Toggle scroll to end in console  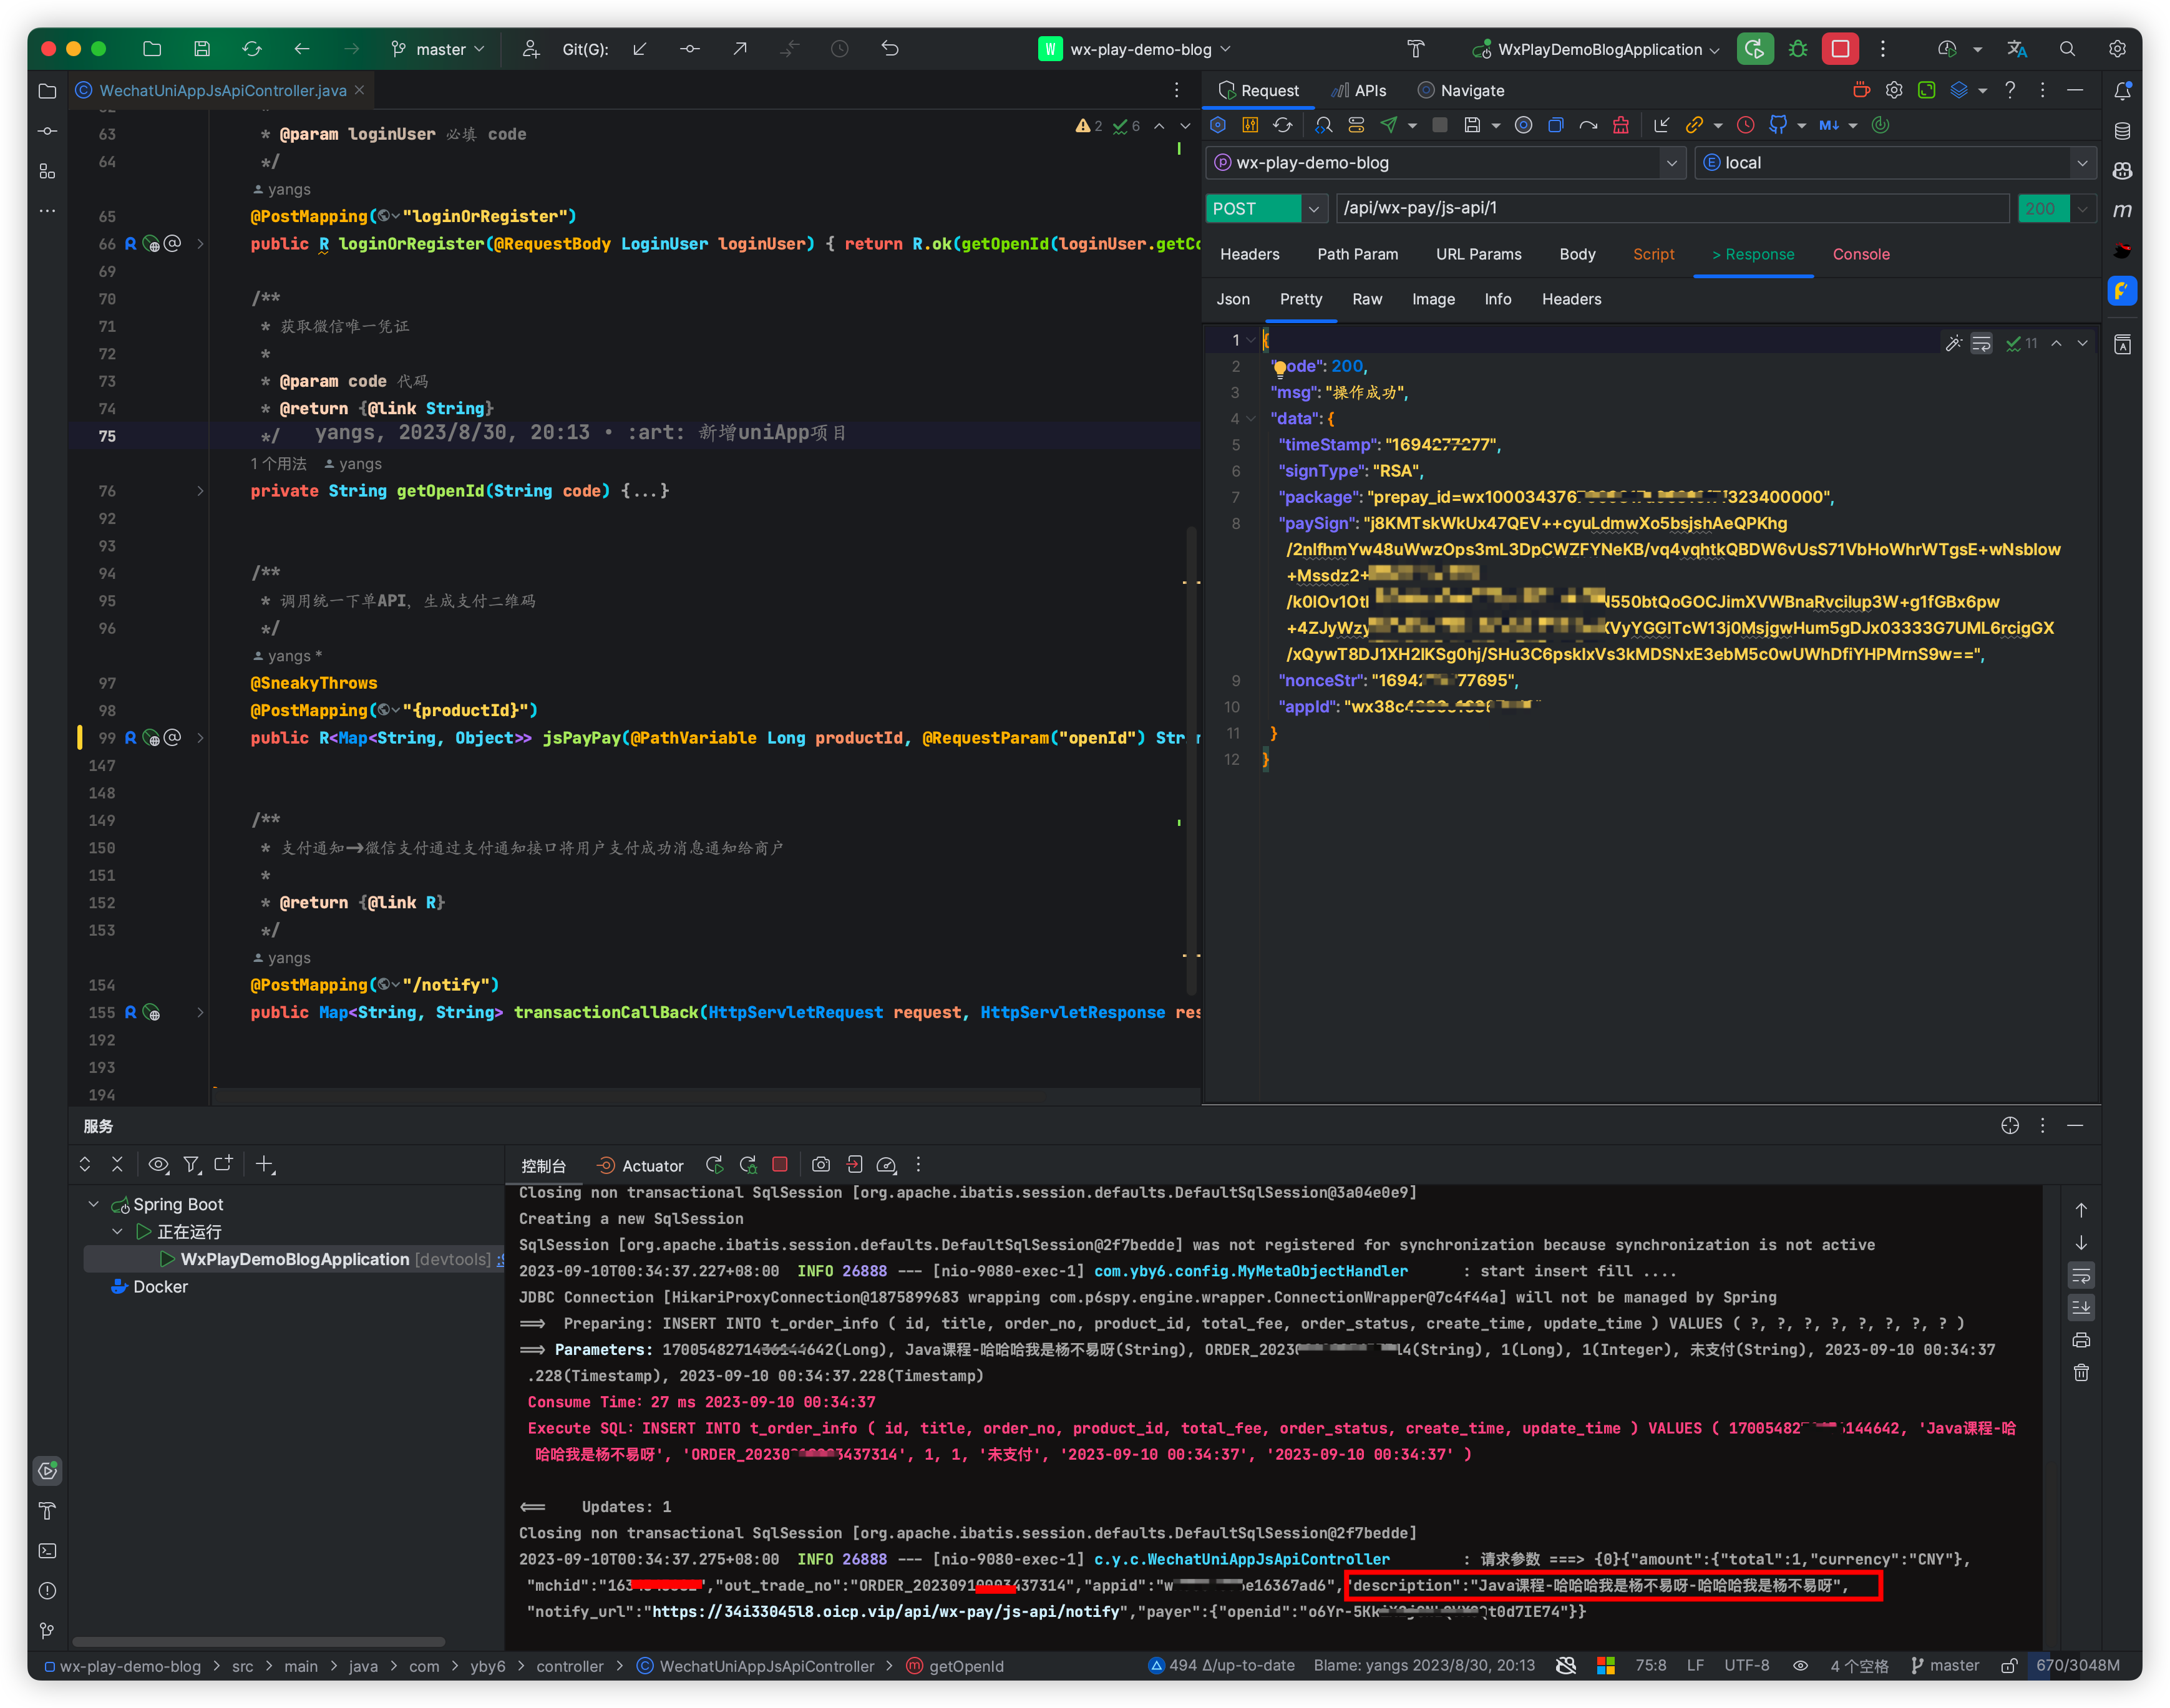(2081, 1308)
